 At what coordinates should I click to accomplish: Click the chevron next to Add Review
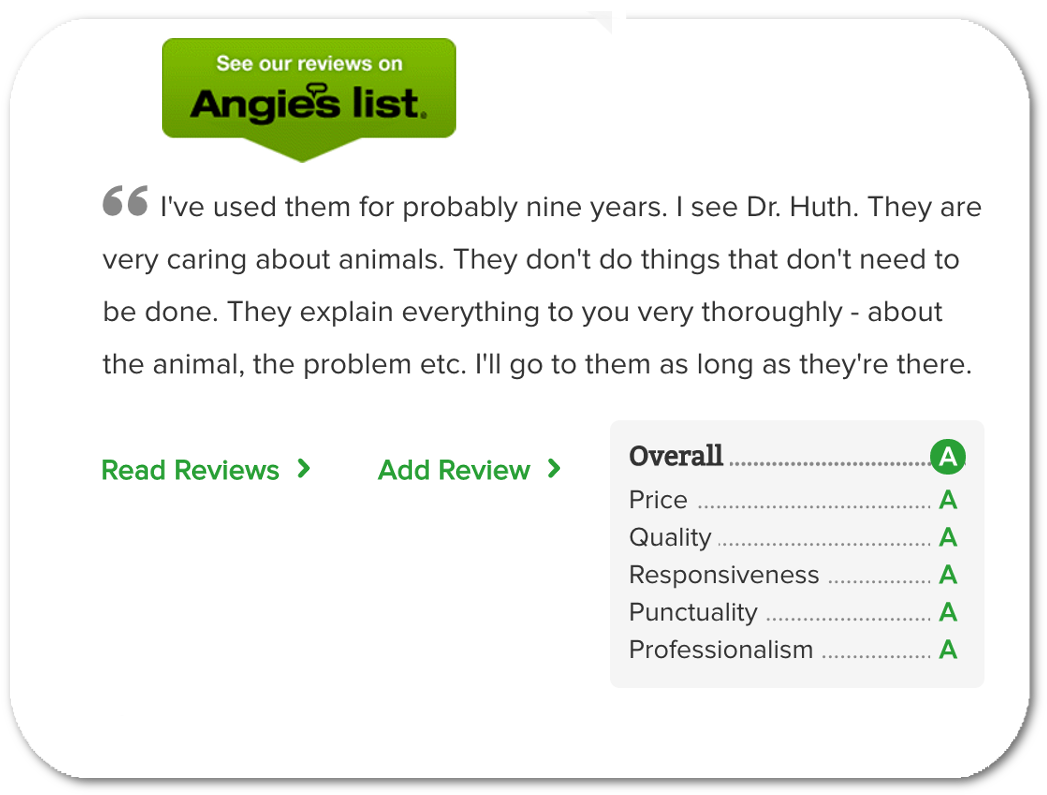(x=554, y=469)
